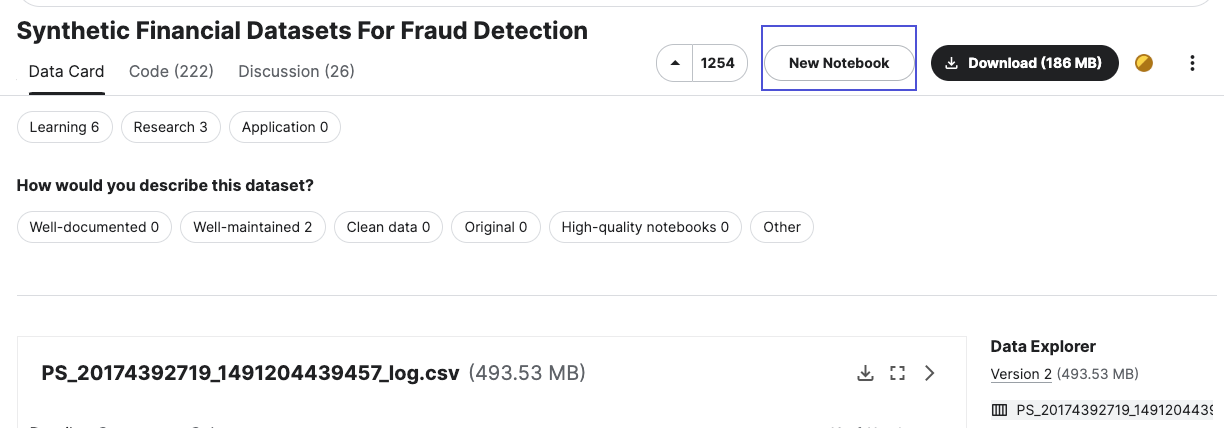This screenshot has width=1224, height=428.
Task: Click the upvote arrow icon
Action: (x=675, y=63)
